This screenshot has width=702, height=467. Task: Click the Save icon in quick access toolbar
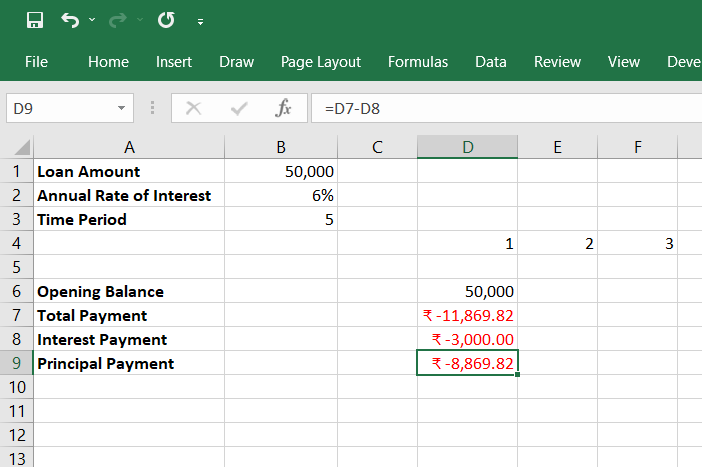coord(35,20)
